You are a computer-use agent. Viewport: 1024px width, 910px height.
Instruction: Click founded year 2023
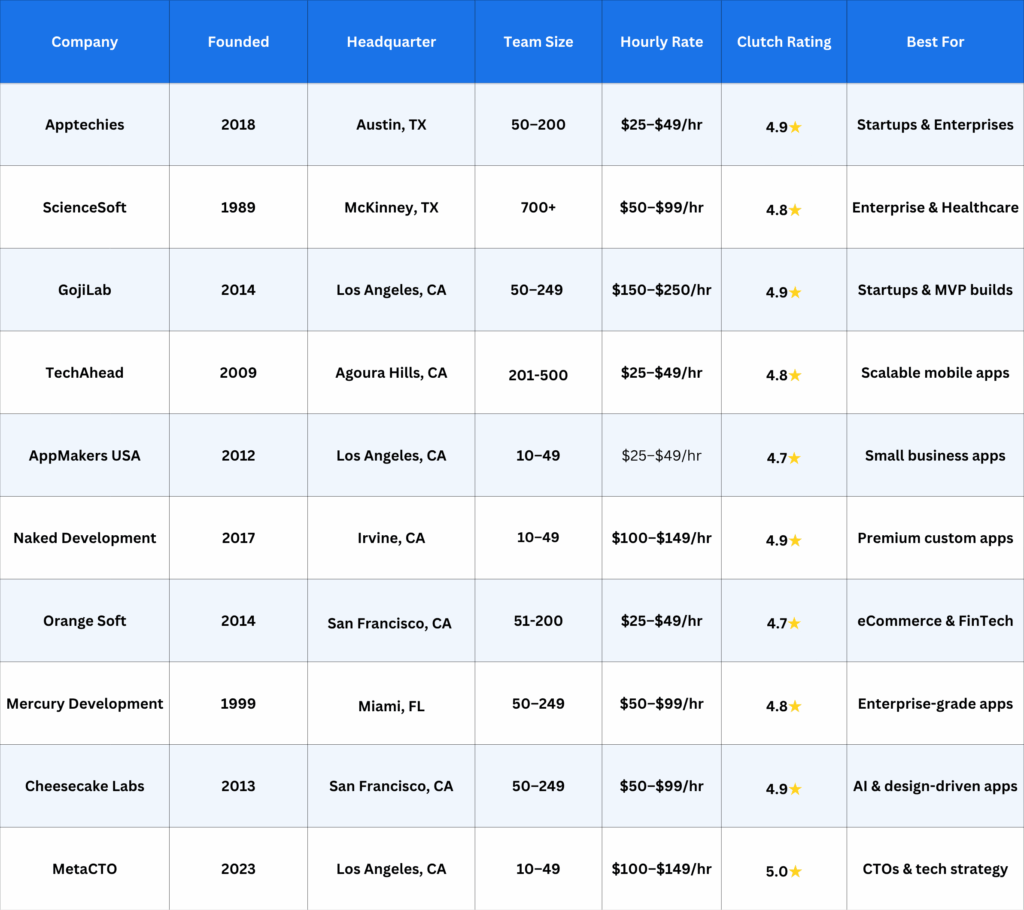238,869
